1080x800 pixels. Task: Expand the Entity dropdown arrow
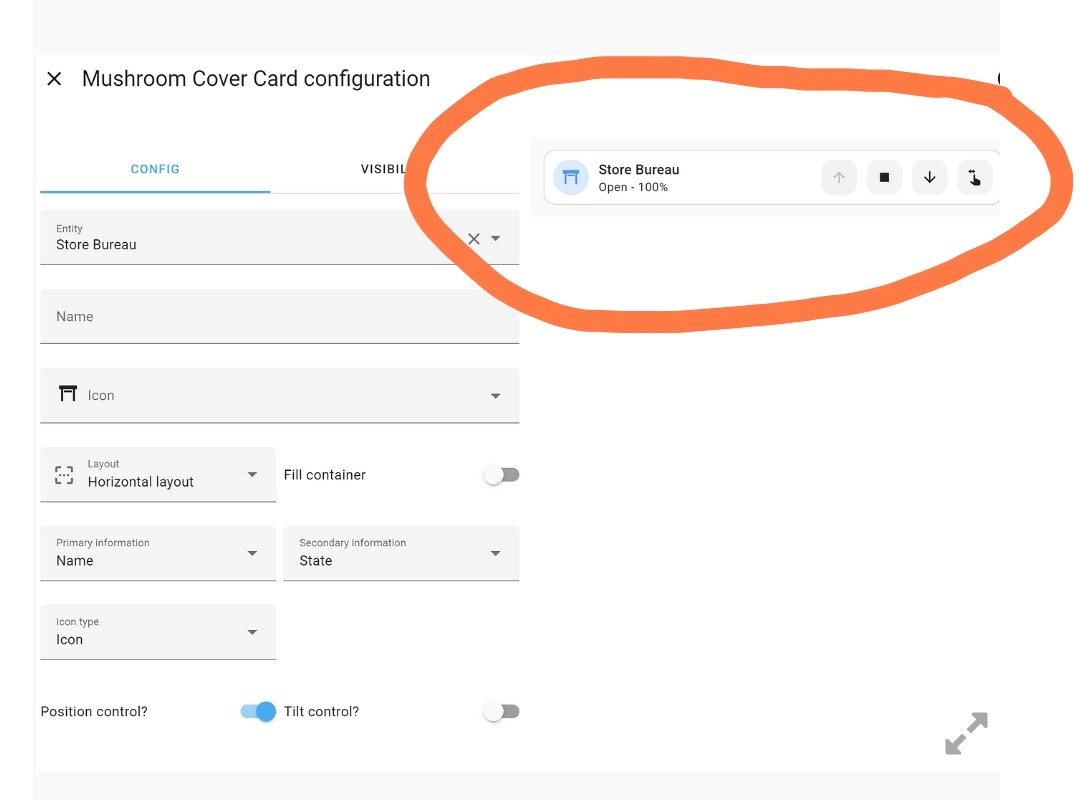point(496,238)
